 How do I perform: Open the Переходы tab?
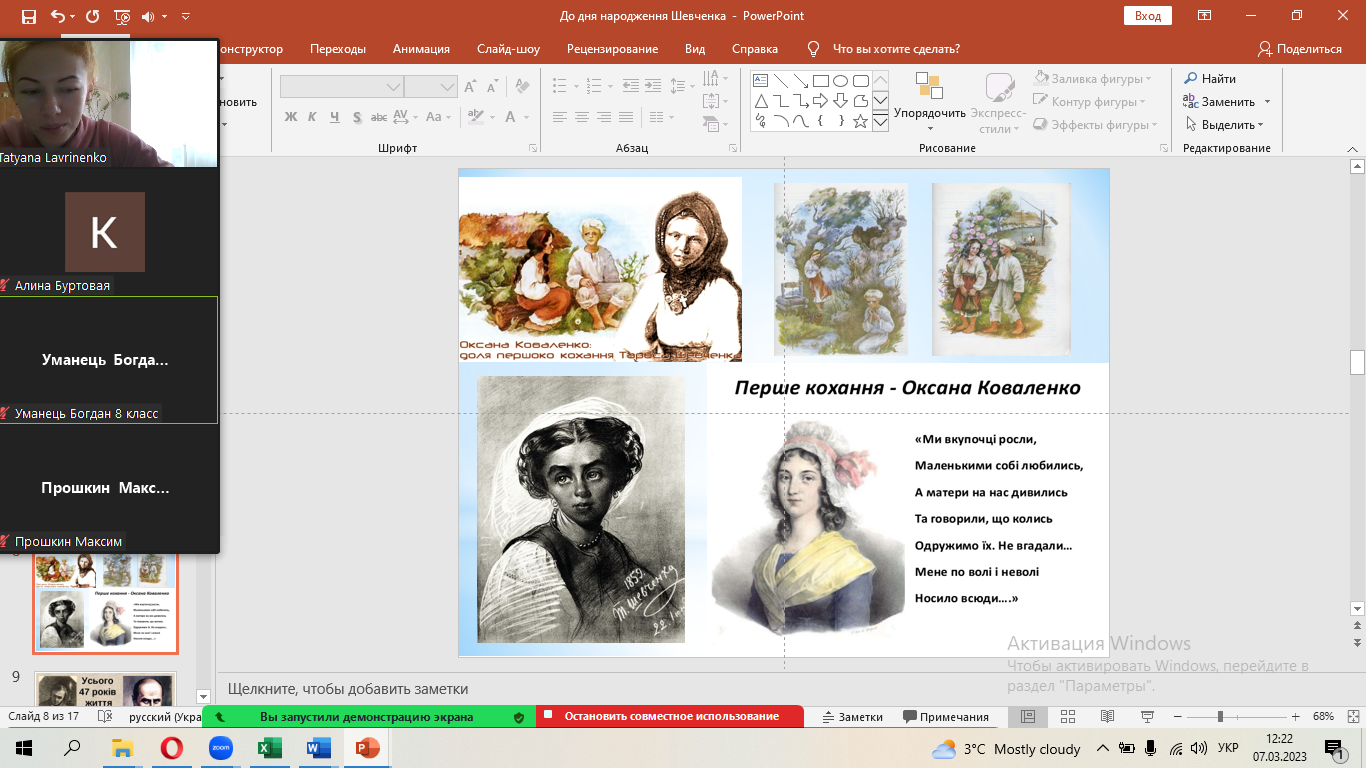(338, 49)
